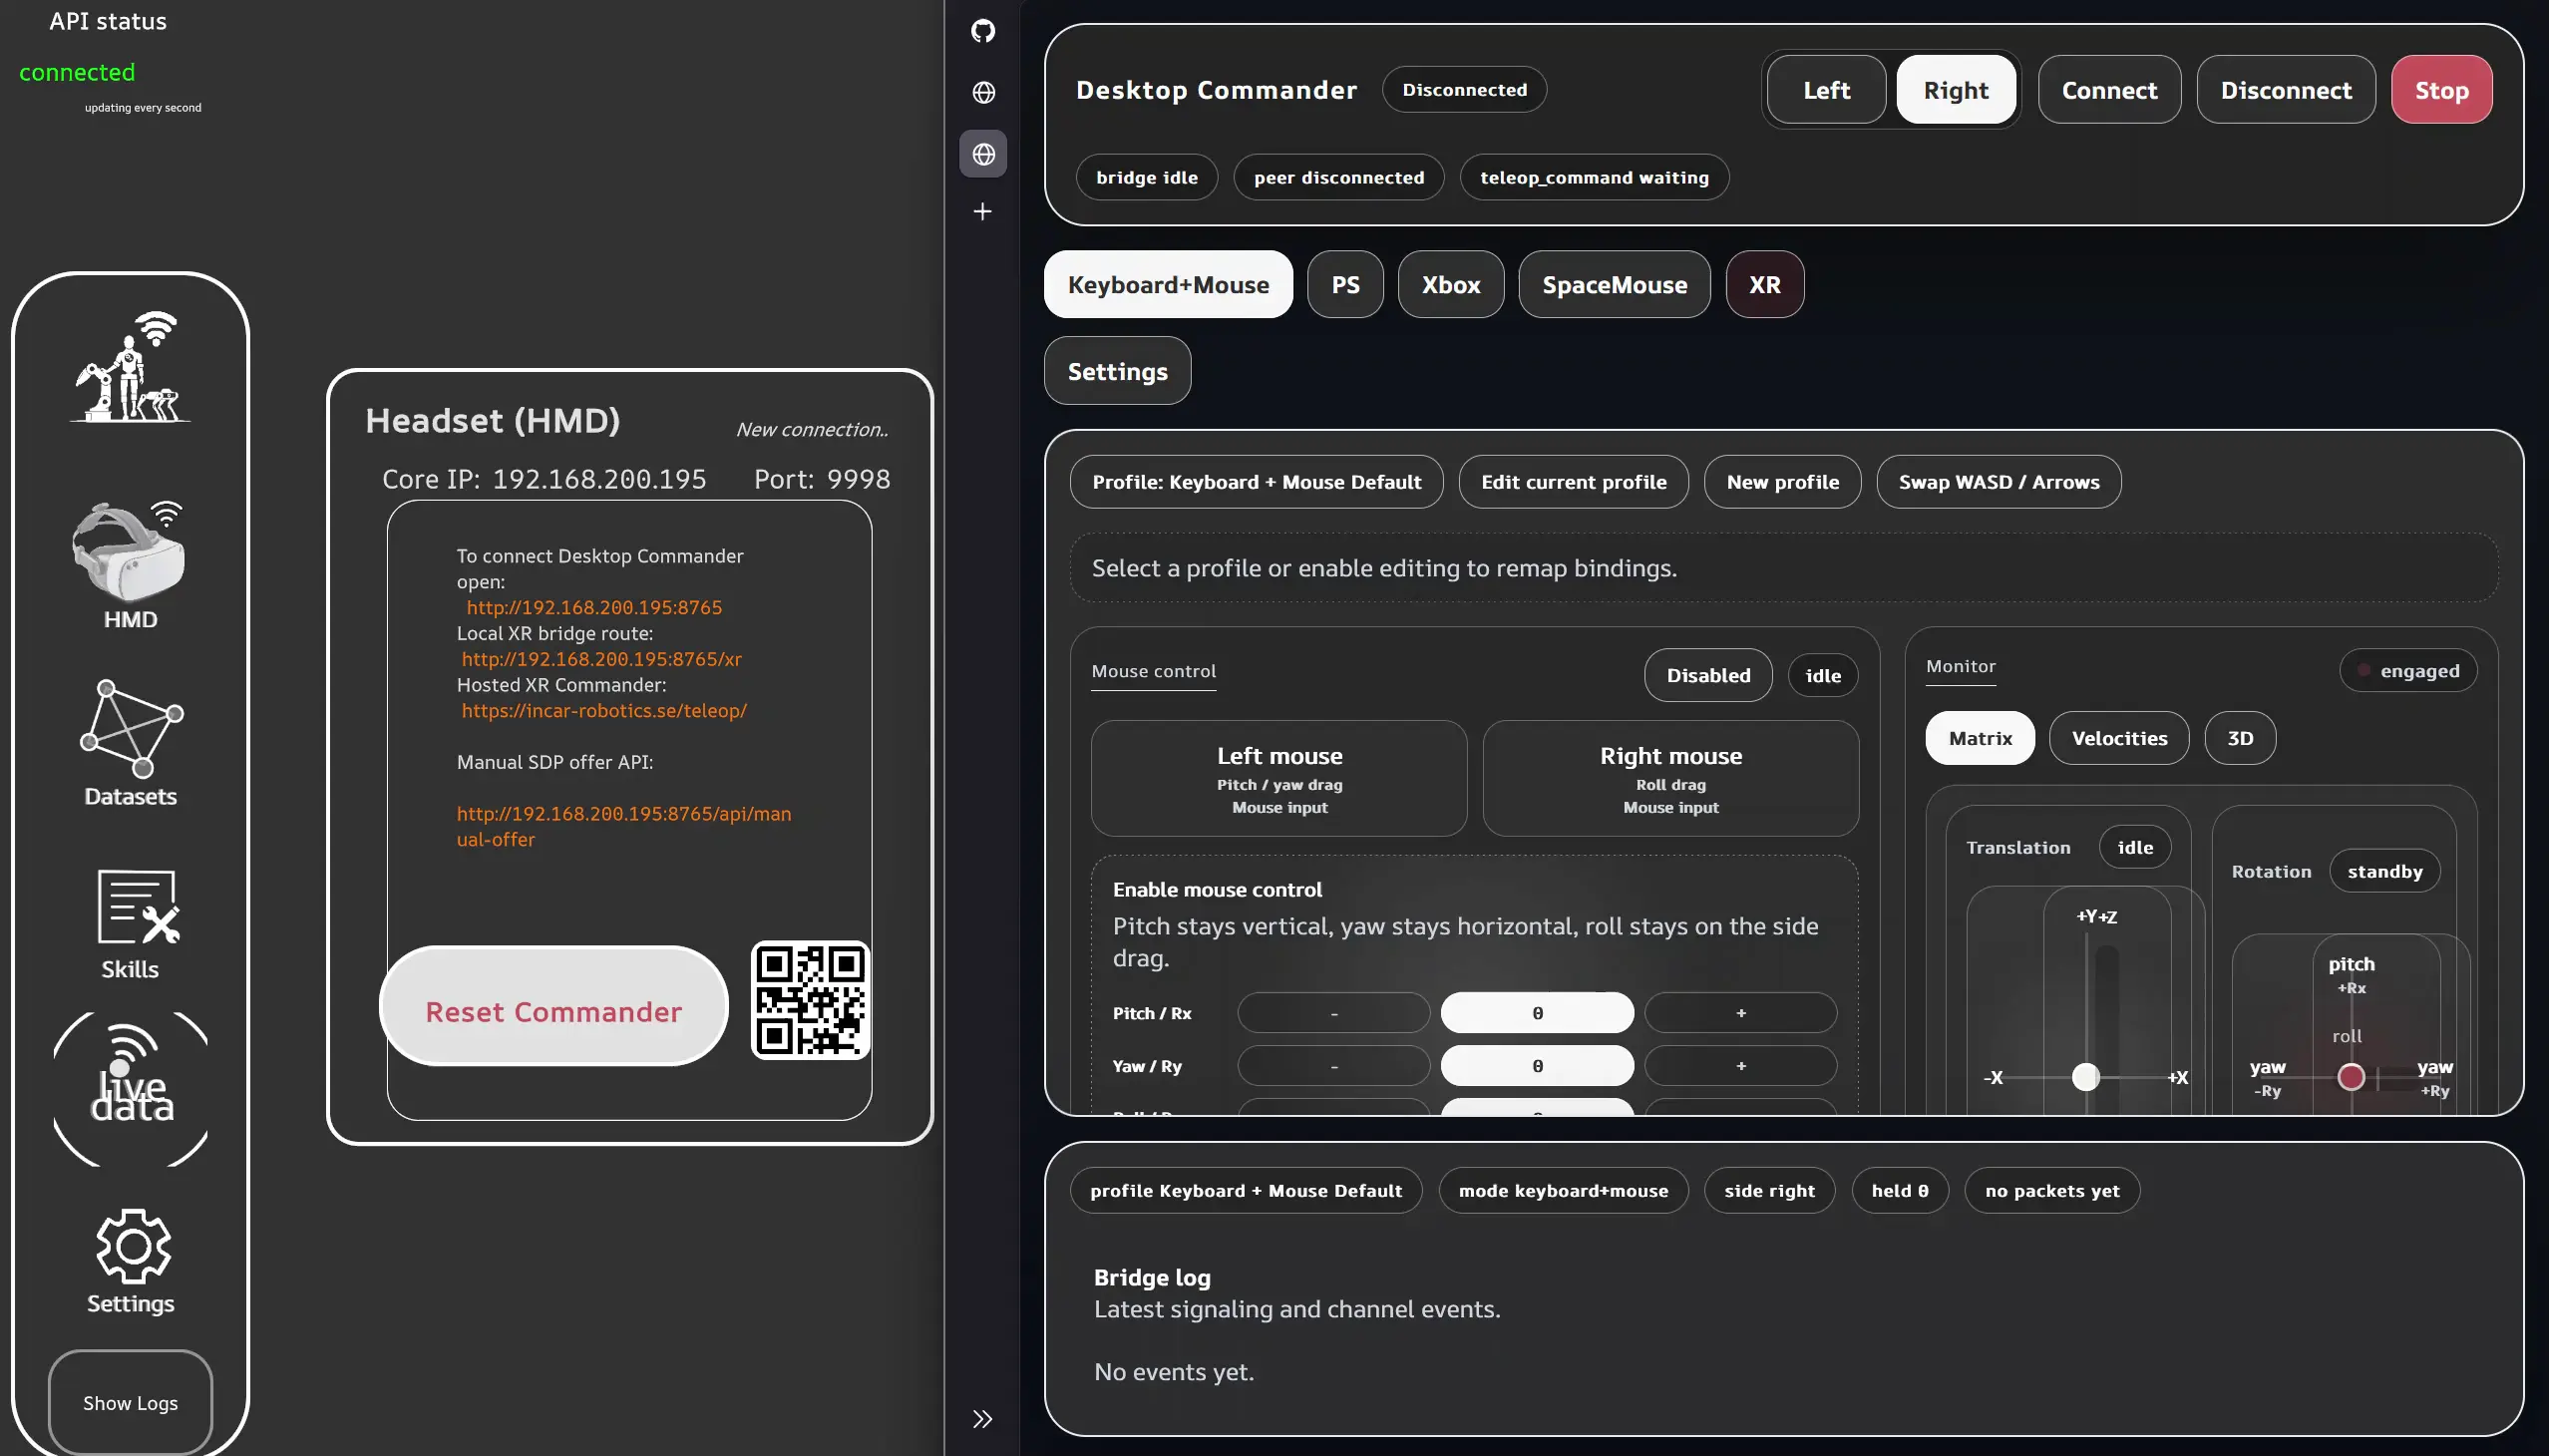Click the QR code image

tap(810, 1000)
